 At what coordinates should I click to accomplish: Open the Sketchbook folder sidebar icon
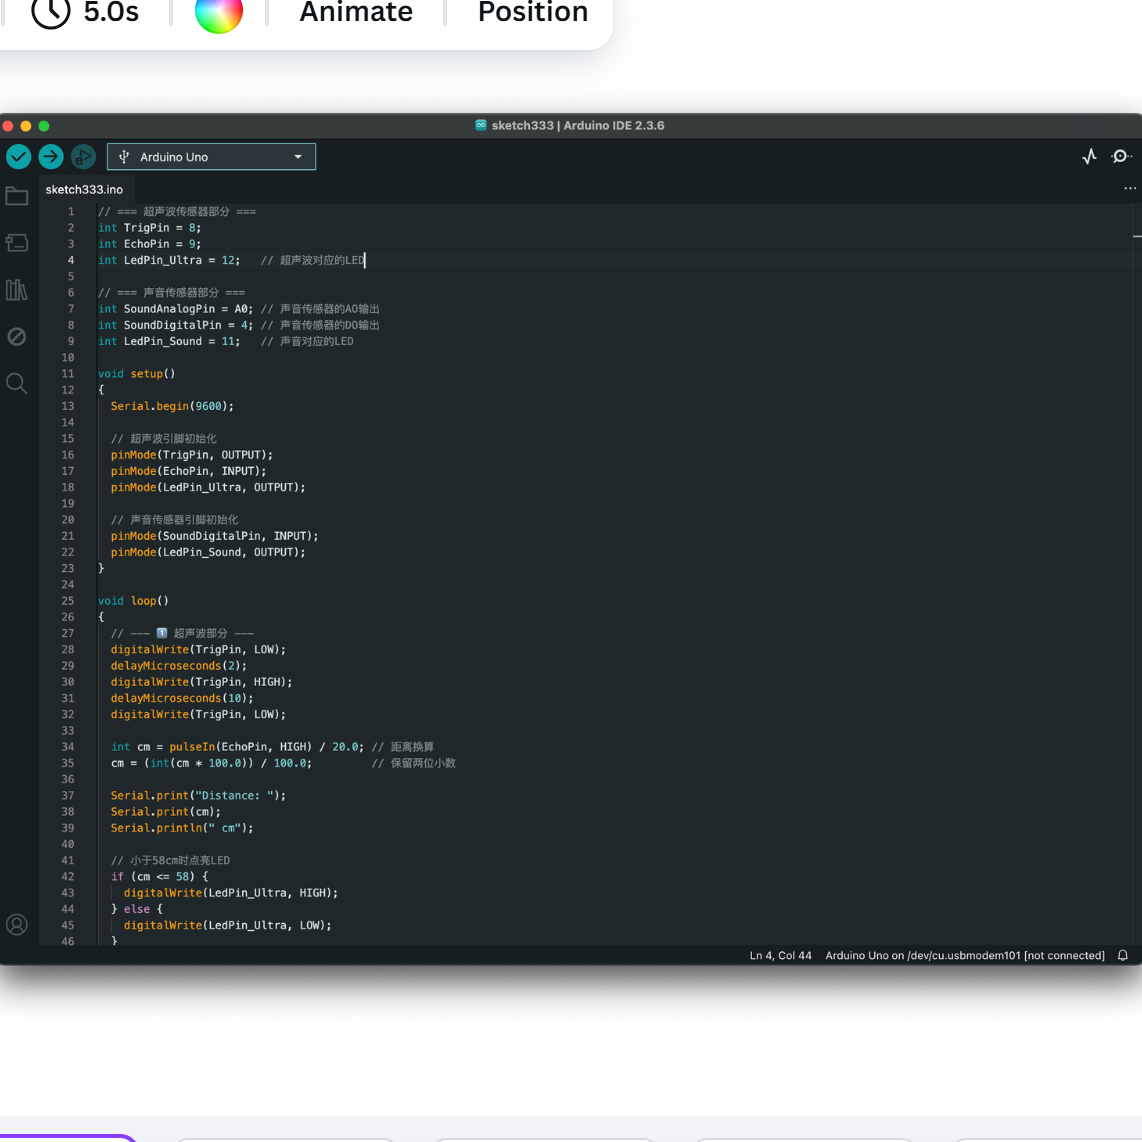(17, 196)
